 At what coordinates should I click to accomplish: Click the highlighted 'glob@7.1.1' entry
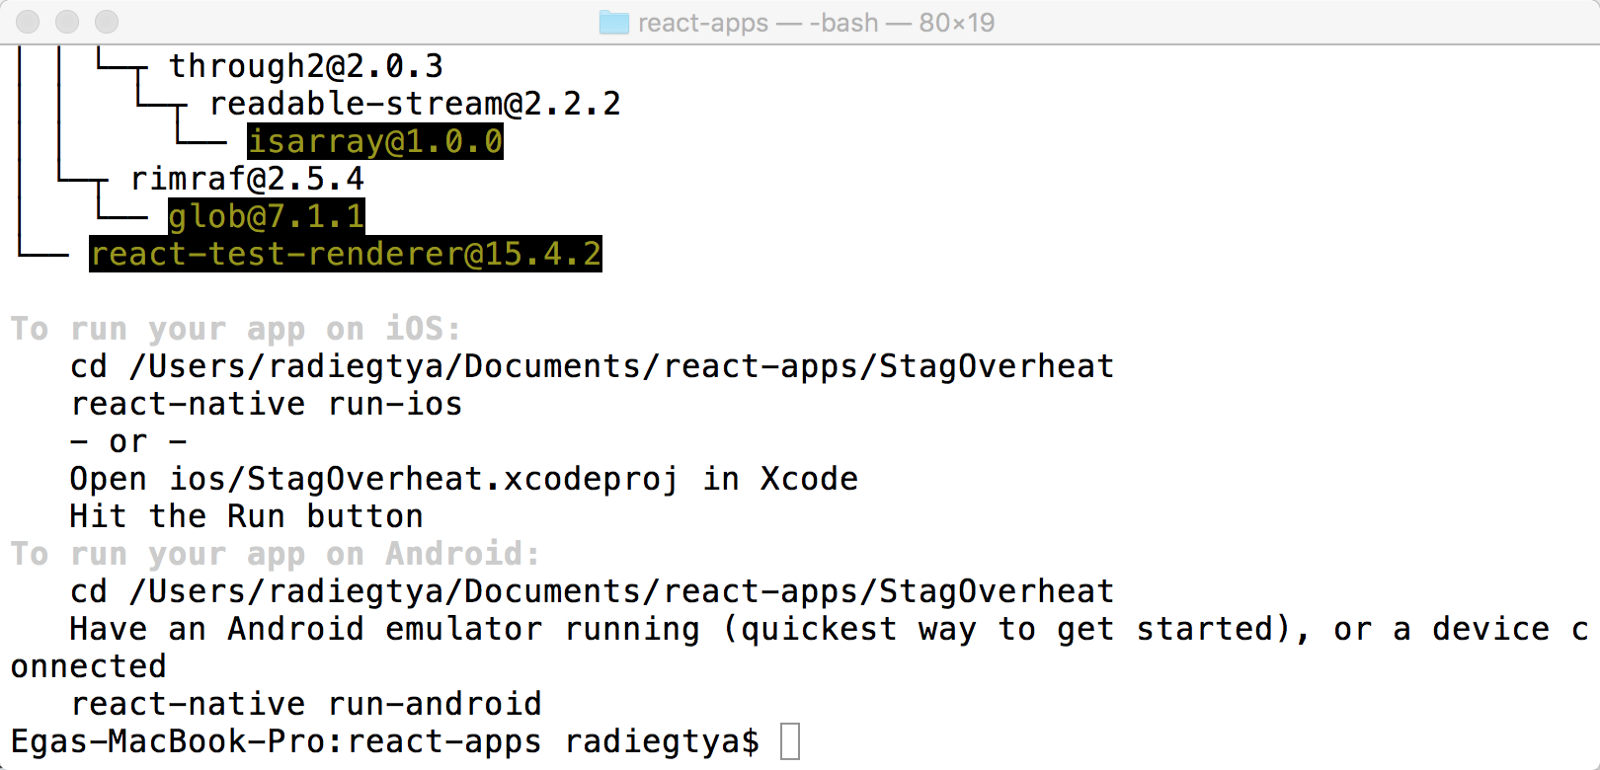tap(266, 216)
